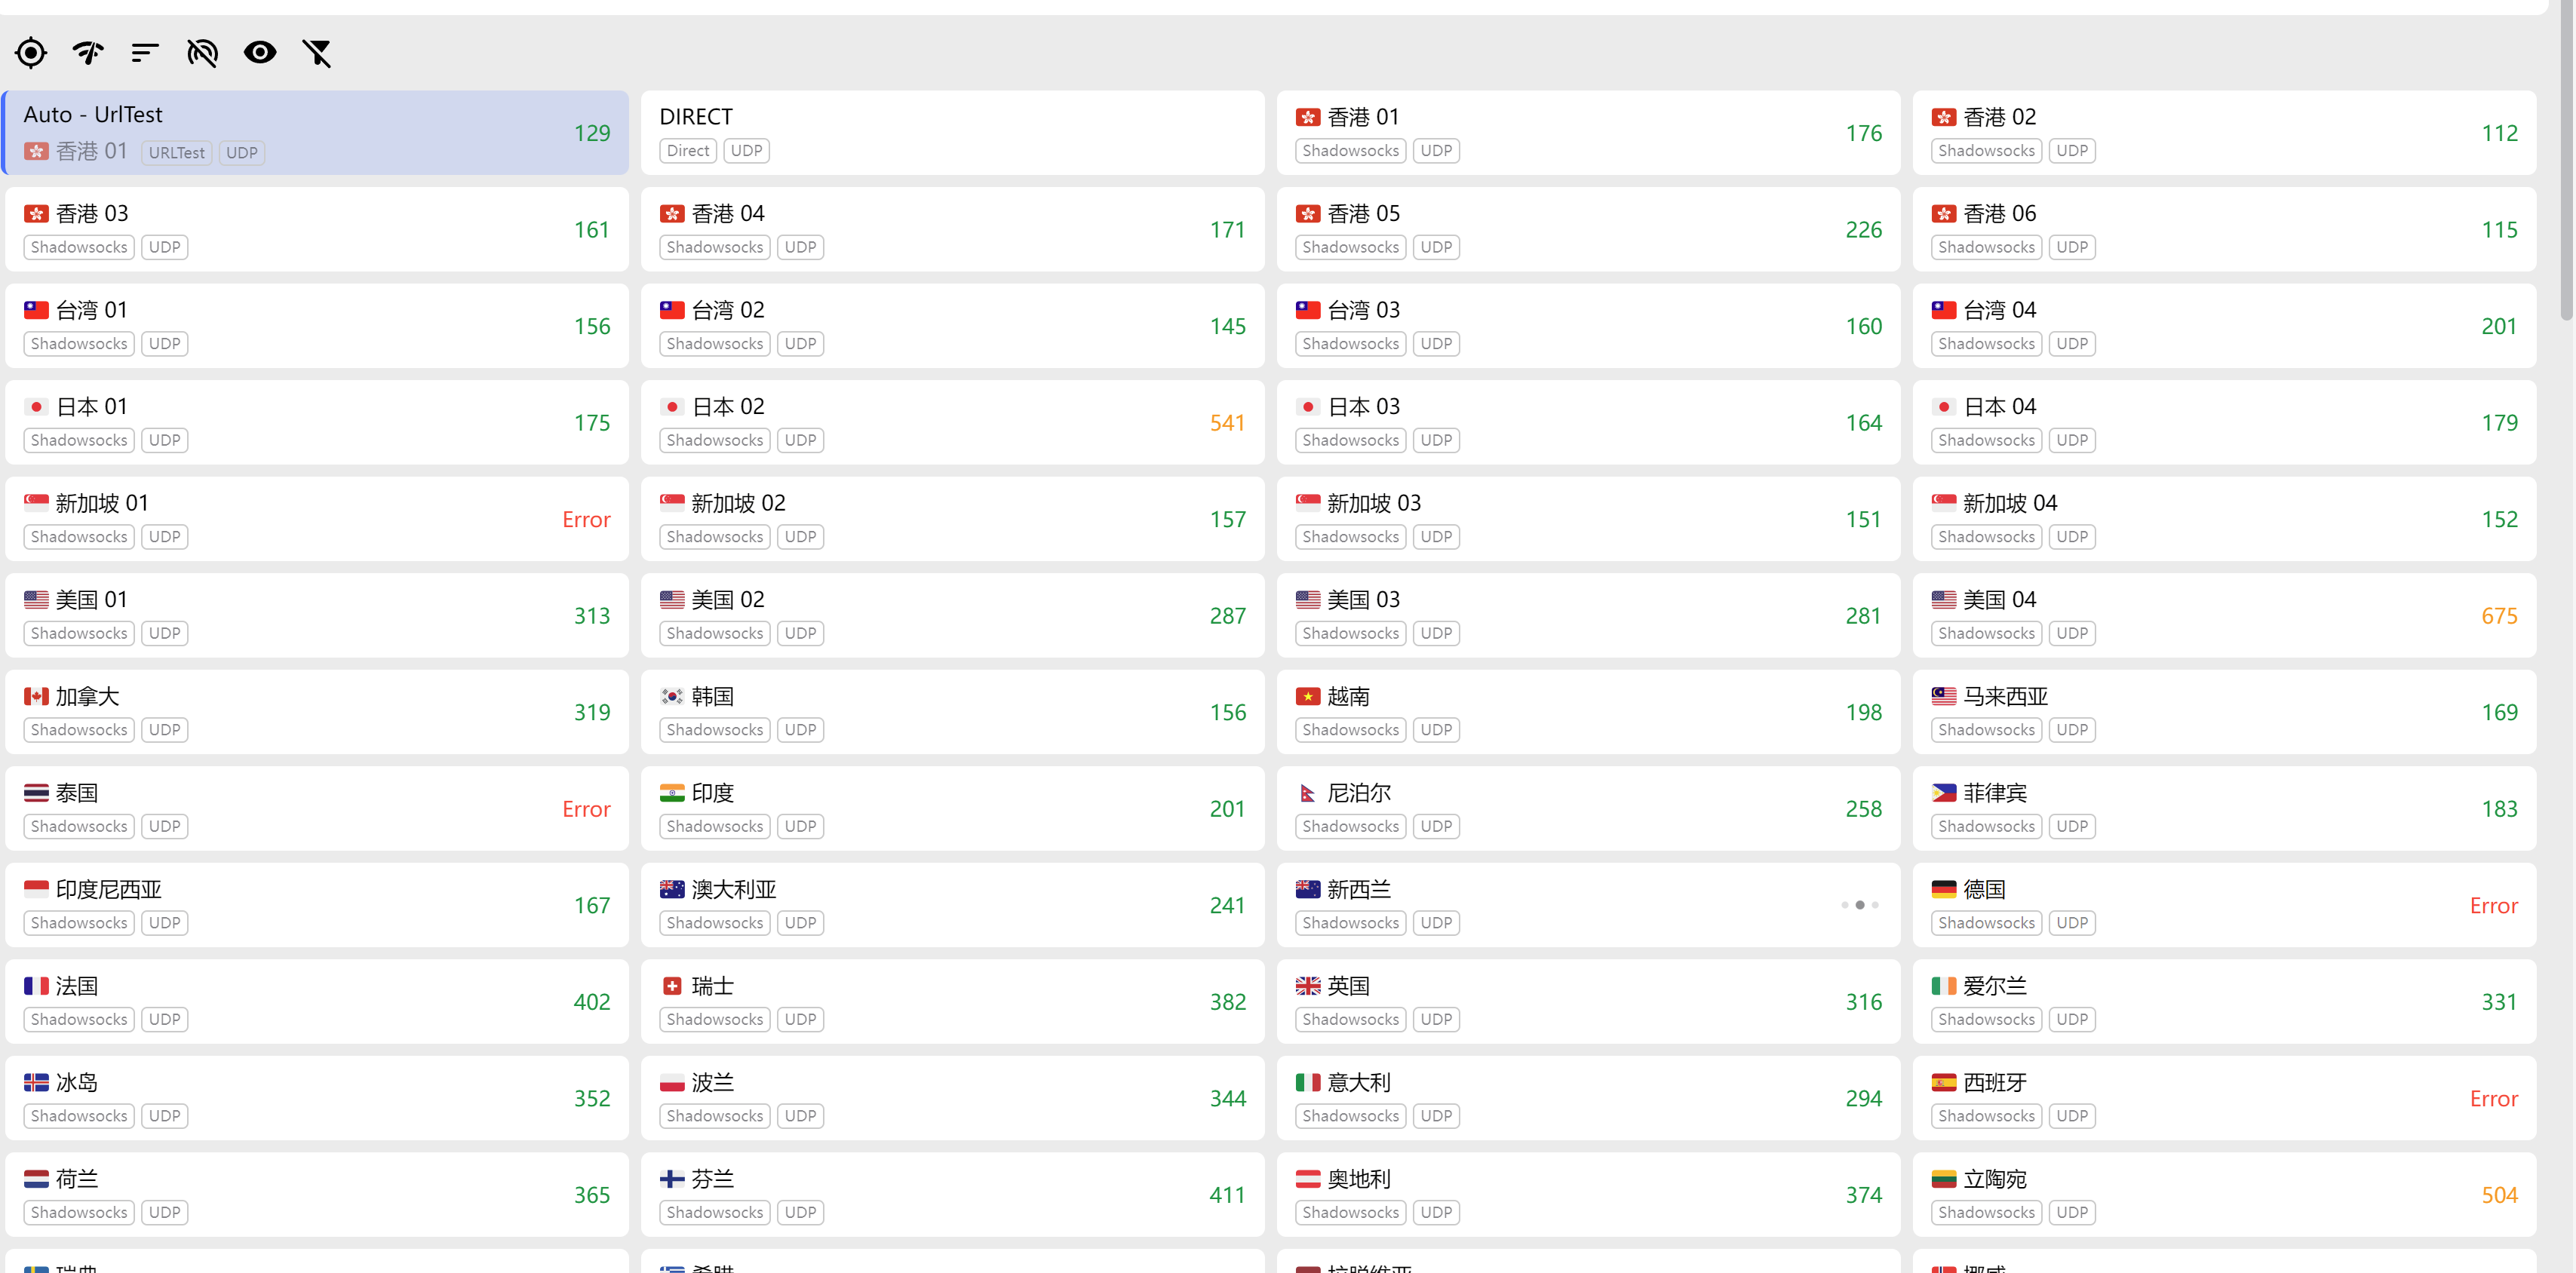
Task: Toggle the crossed-out filter icon
Action: coord(317,52)
